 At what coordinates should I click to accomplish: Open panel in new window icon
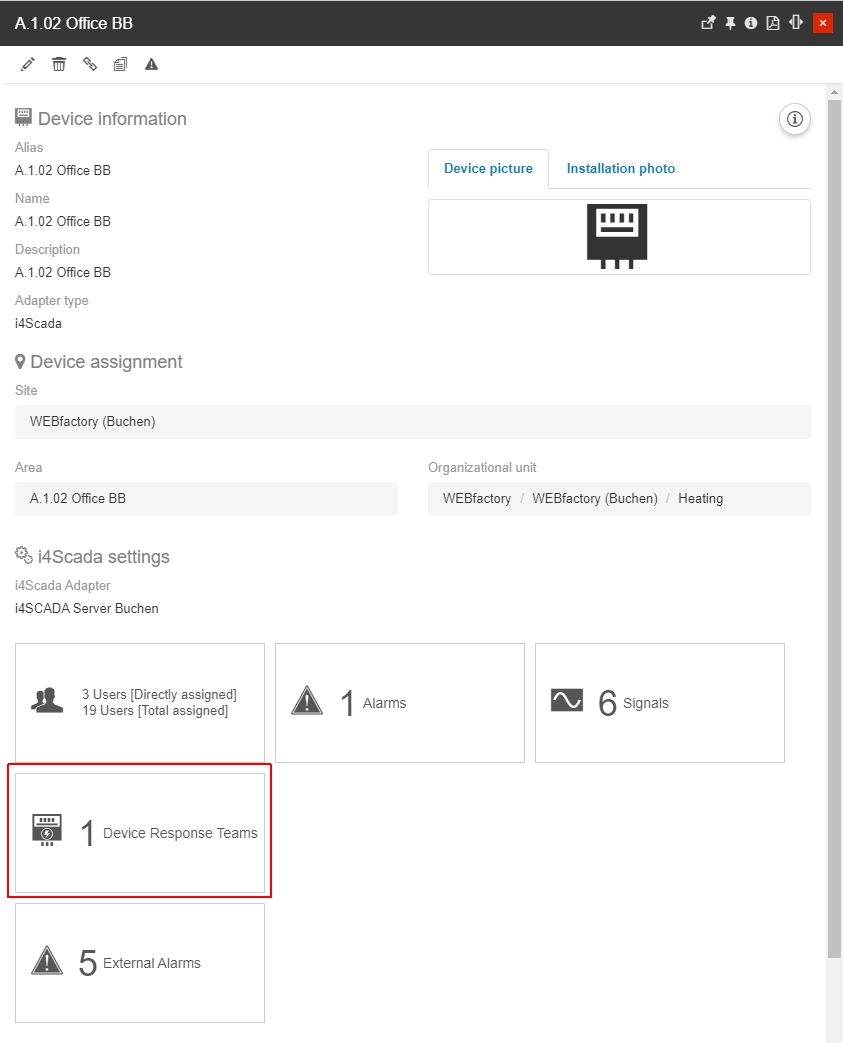pos(708,23)
